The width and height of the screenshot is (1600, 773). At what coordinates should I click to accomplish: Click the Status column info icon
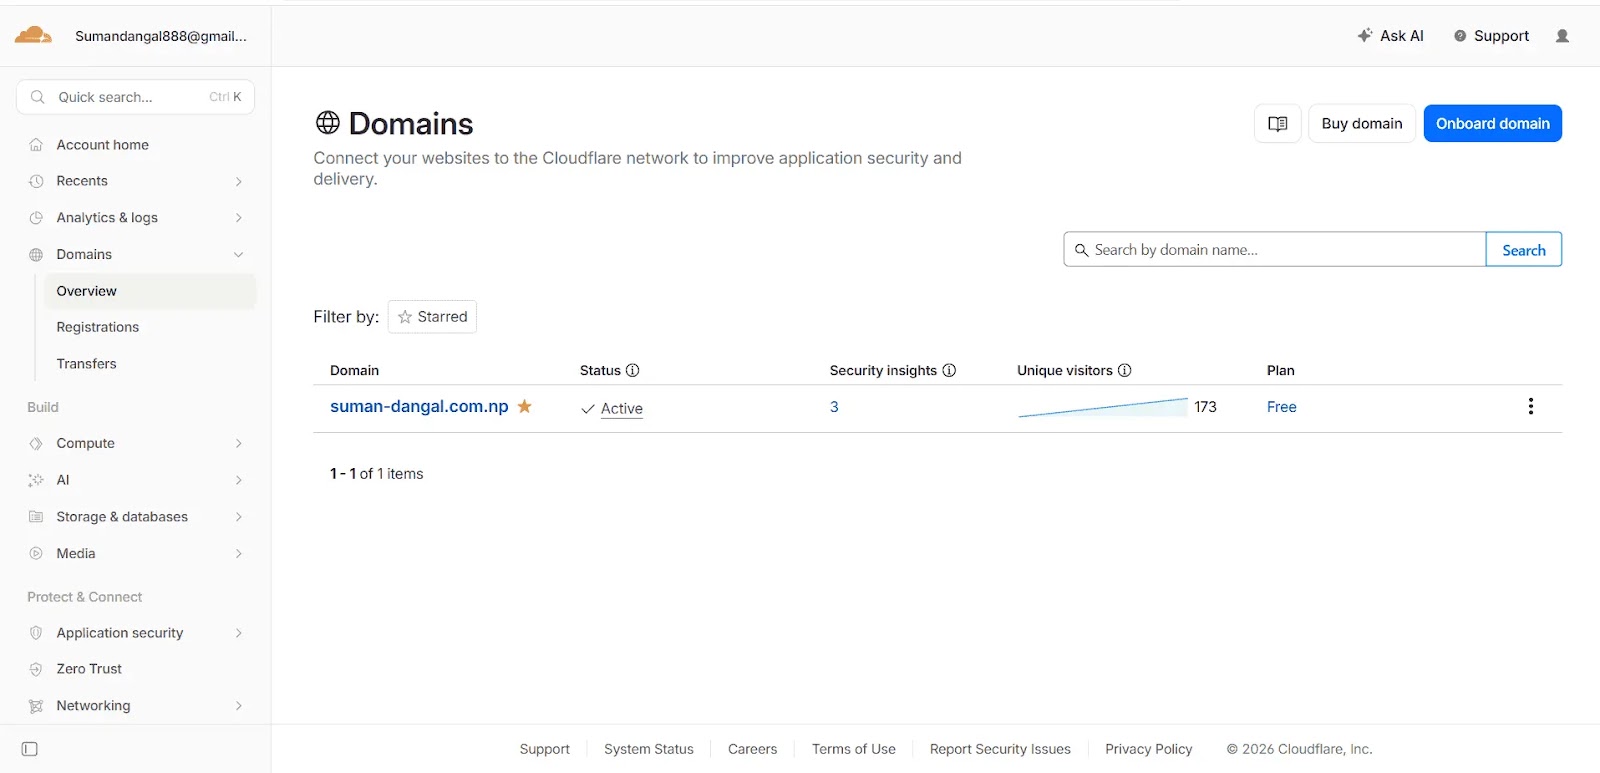coord(633,370)
